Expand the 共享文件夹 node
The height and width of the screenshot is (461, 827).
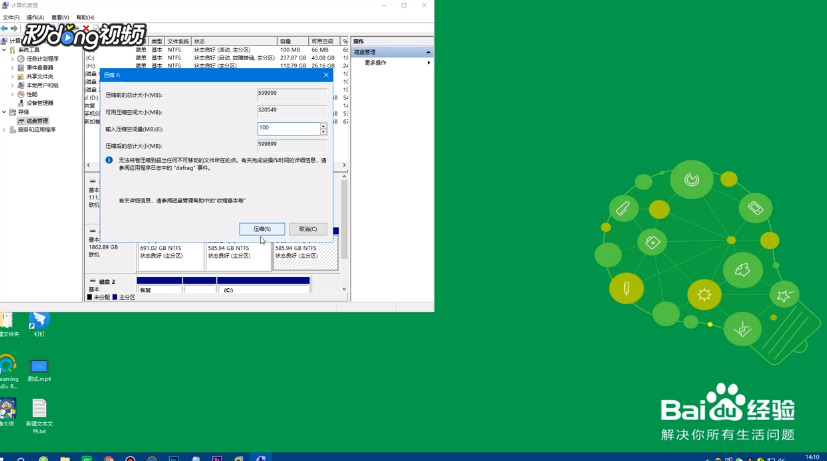click(12, 76)
